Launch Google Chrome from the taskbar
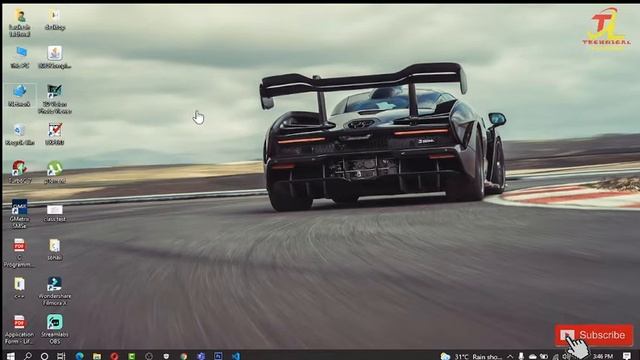 click(184, 356)
